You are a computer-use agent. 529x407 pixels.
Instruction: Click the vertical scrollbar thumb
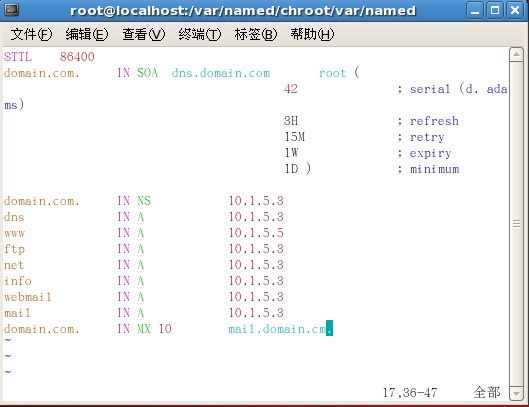516,224
